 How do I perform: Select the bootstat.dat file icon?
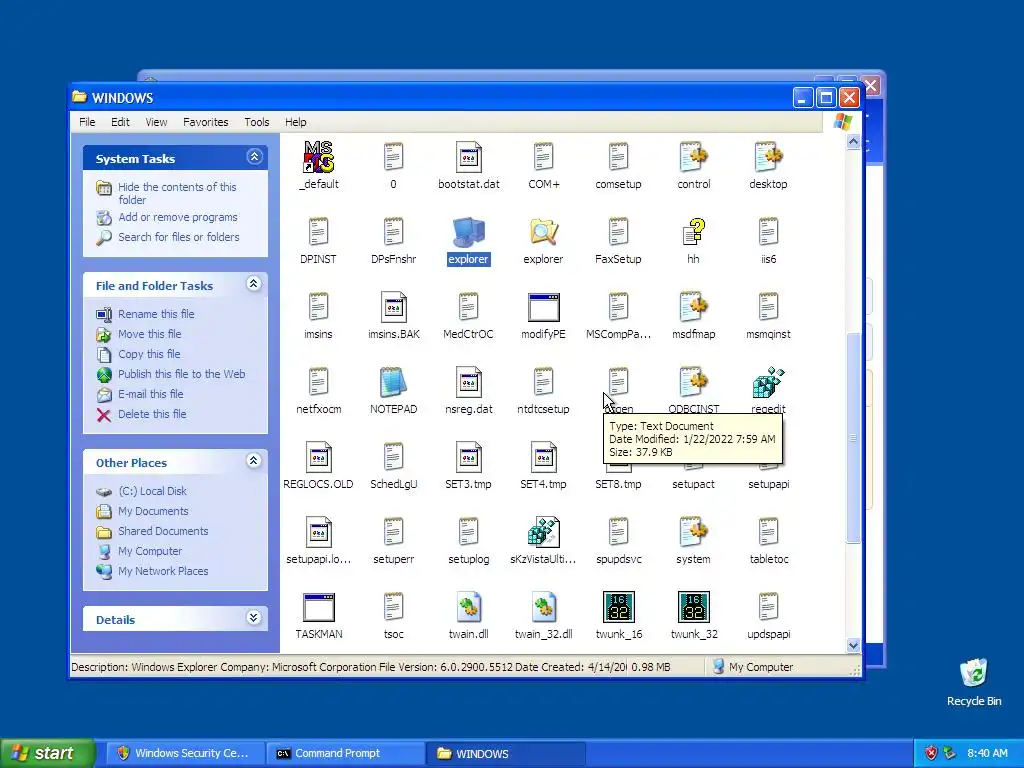coord(468,157)
